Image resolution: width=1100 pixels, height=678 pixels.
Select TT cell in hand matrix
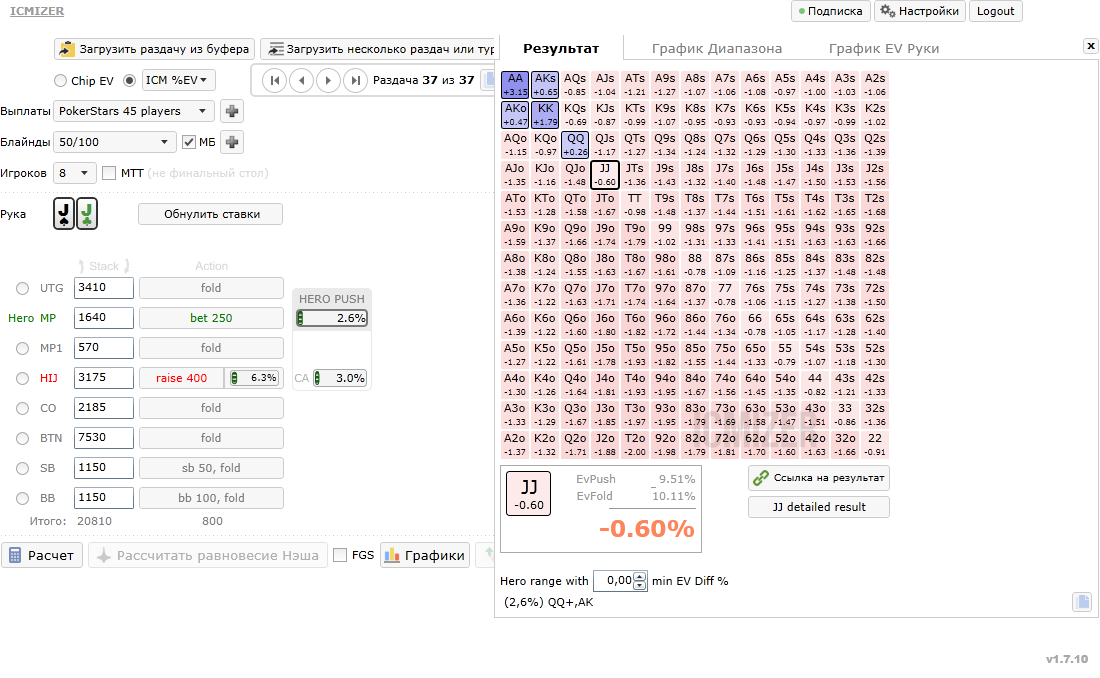click(635, 204)
